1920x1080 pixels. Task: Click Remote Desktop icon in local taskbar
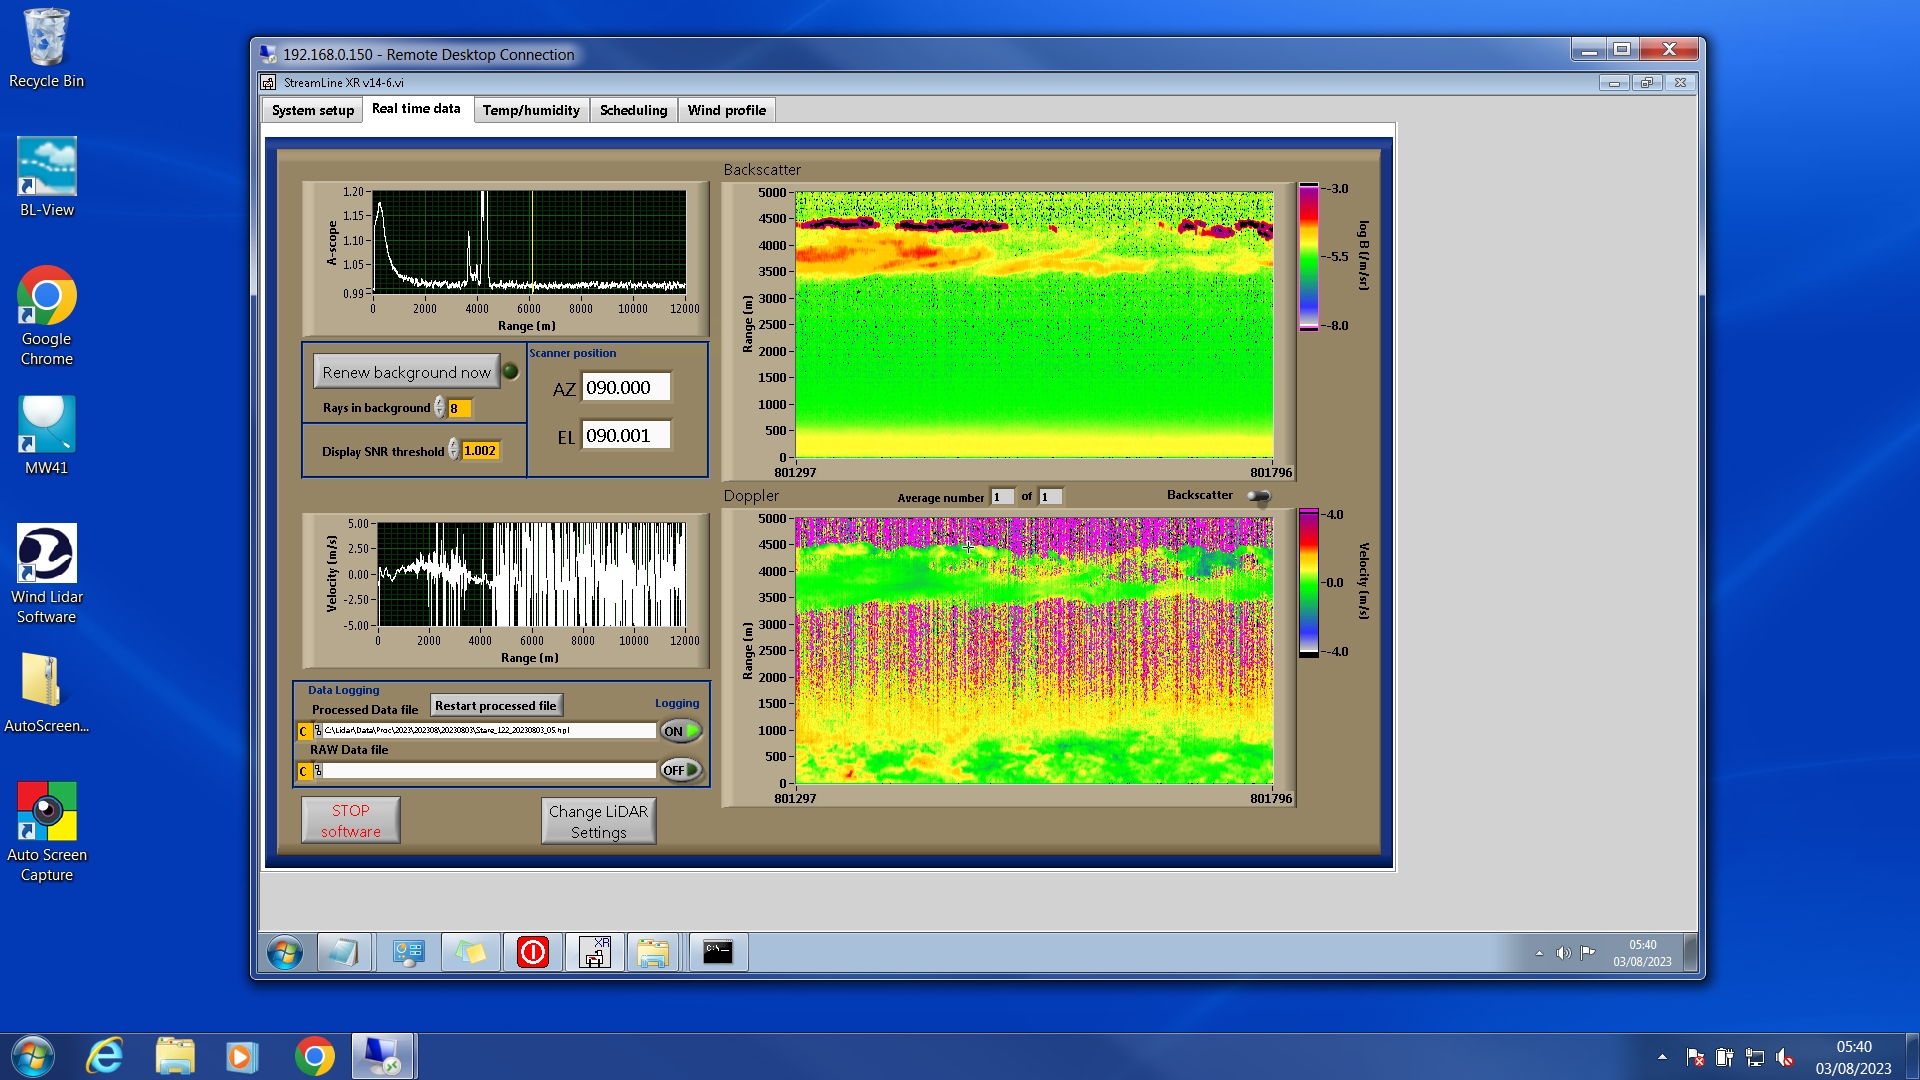coord(382,1056)
